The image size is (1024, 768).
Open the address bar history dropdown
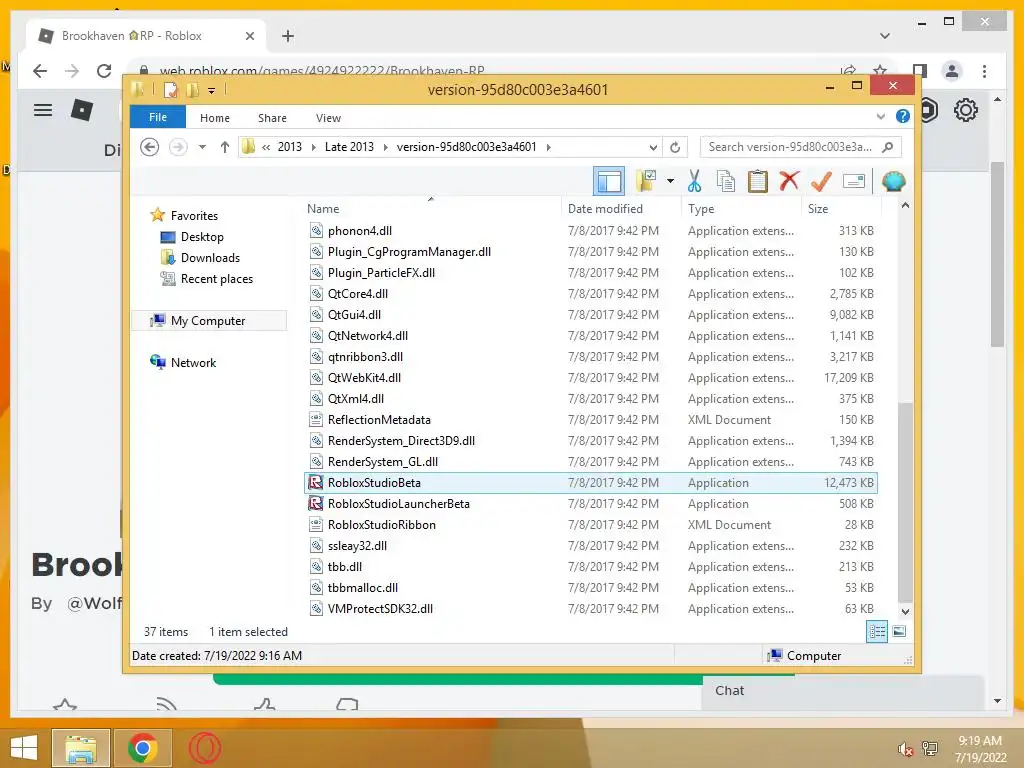click(652, 147)
